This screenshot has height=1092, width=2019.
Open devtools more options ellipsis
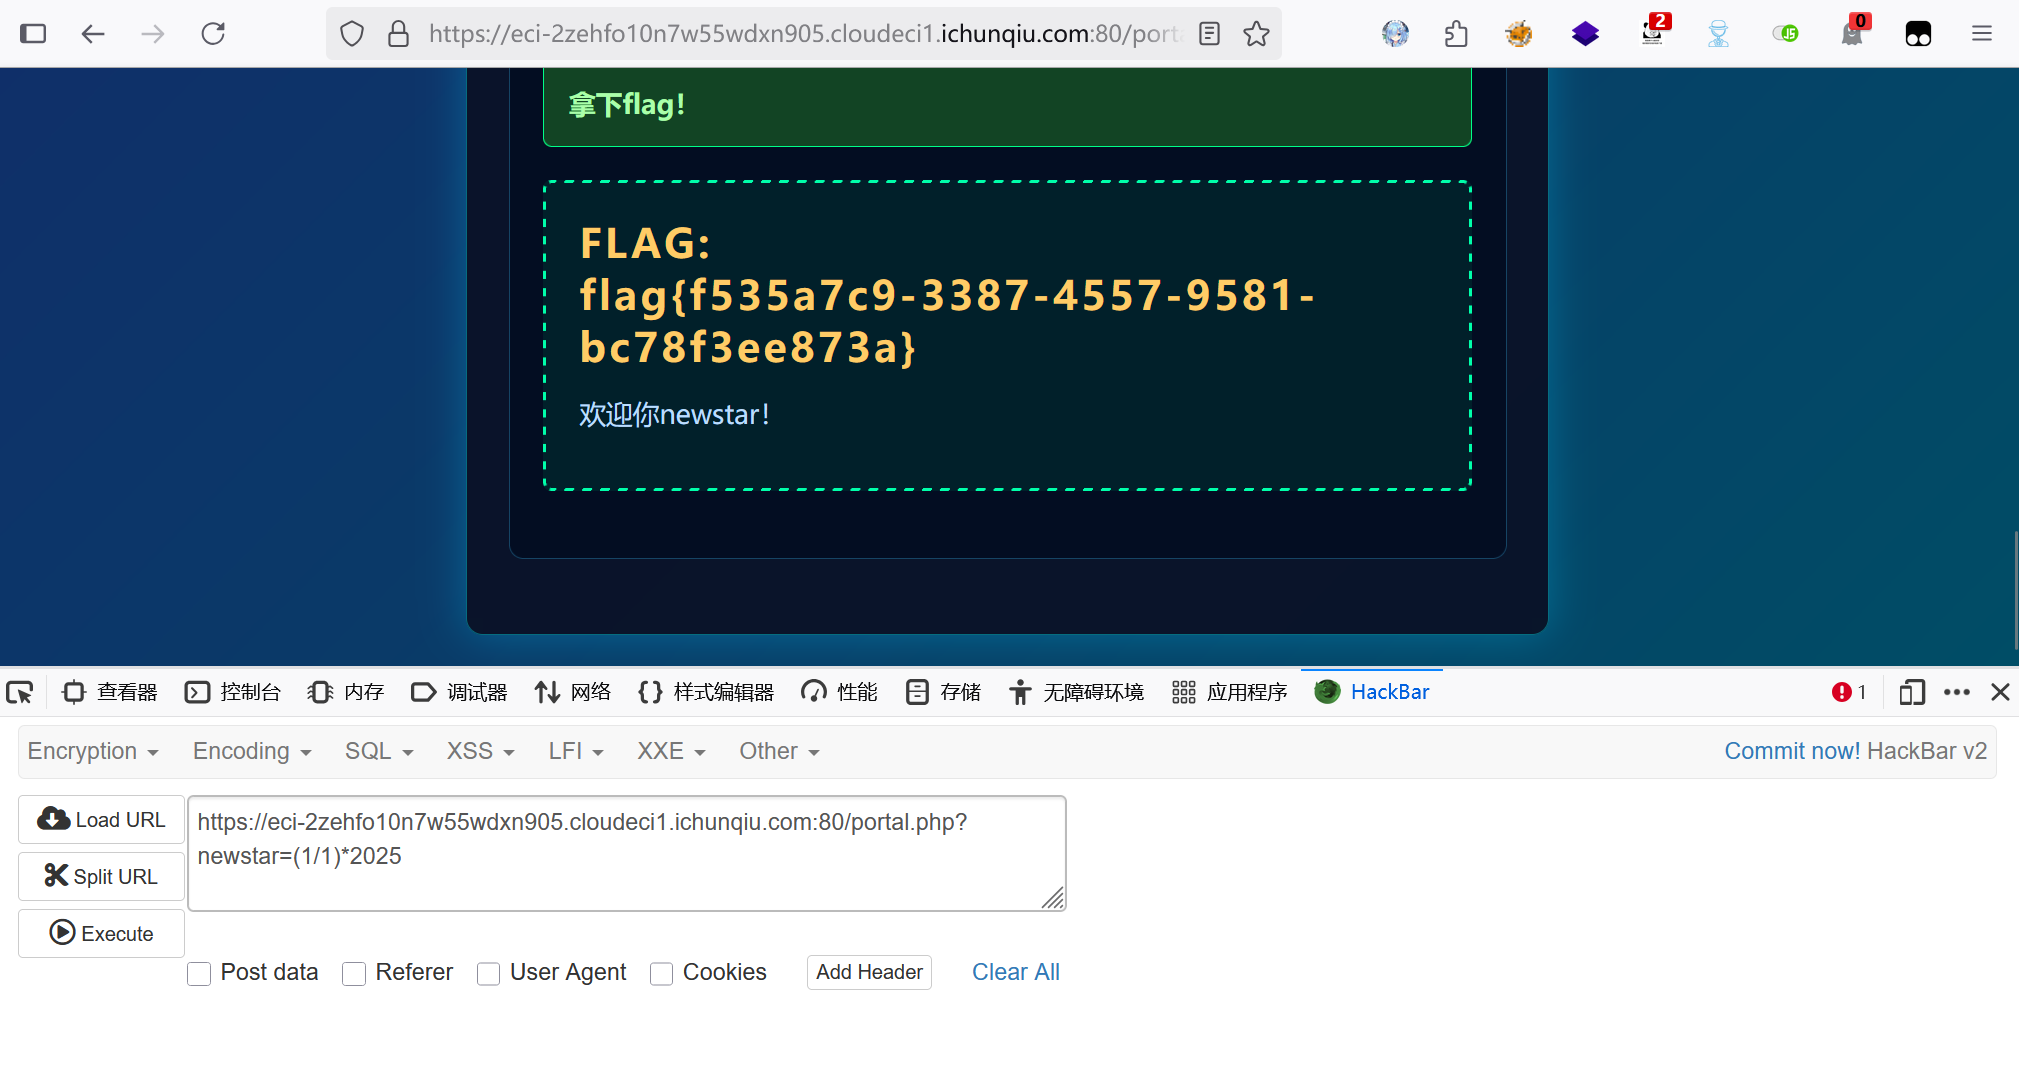[x=1956, y=692]
